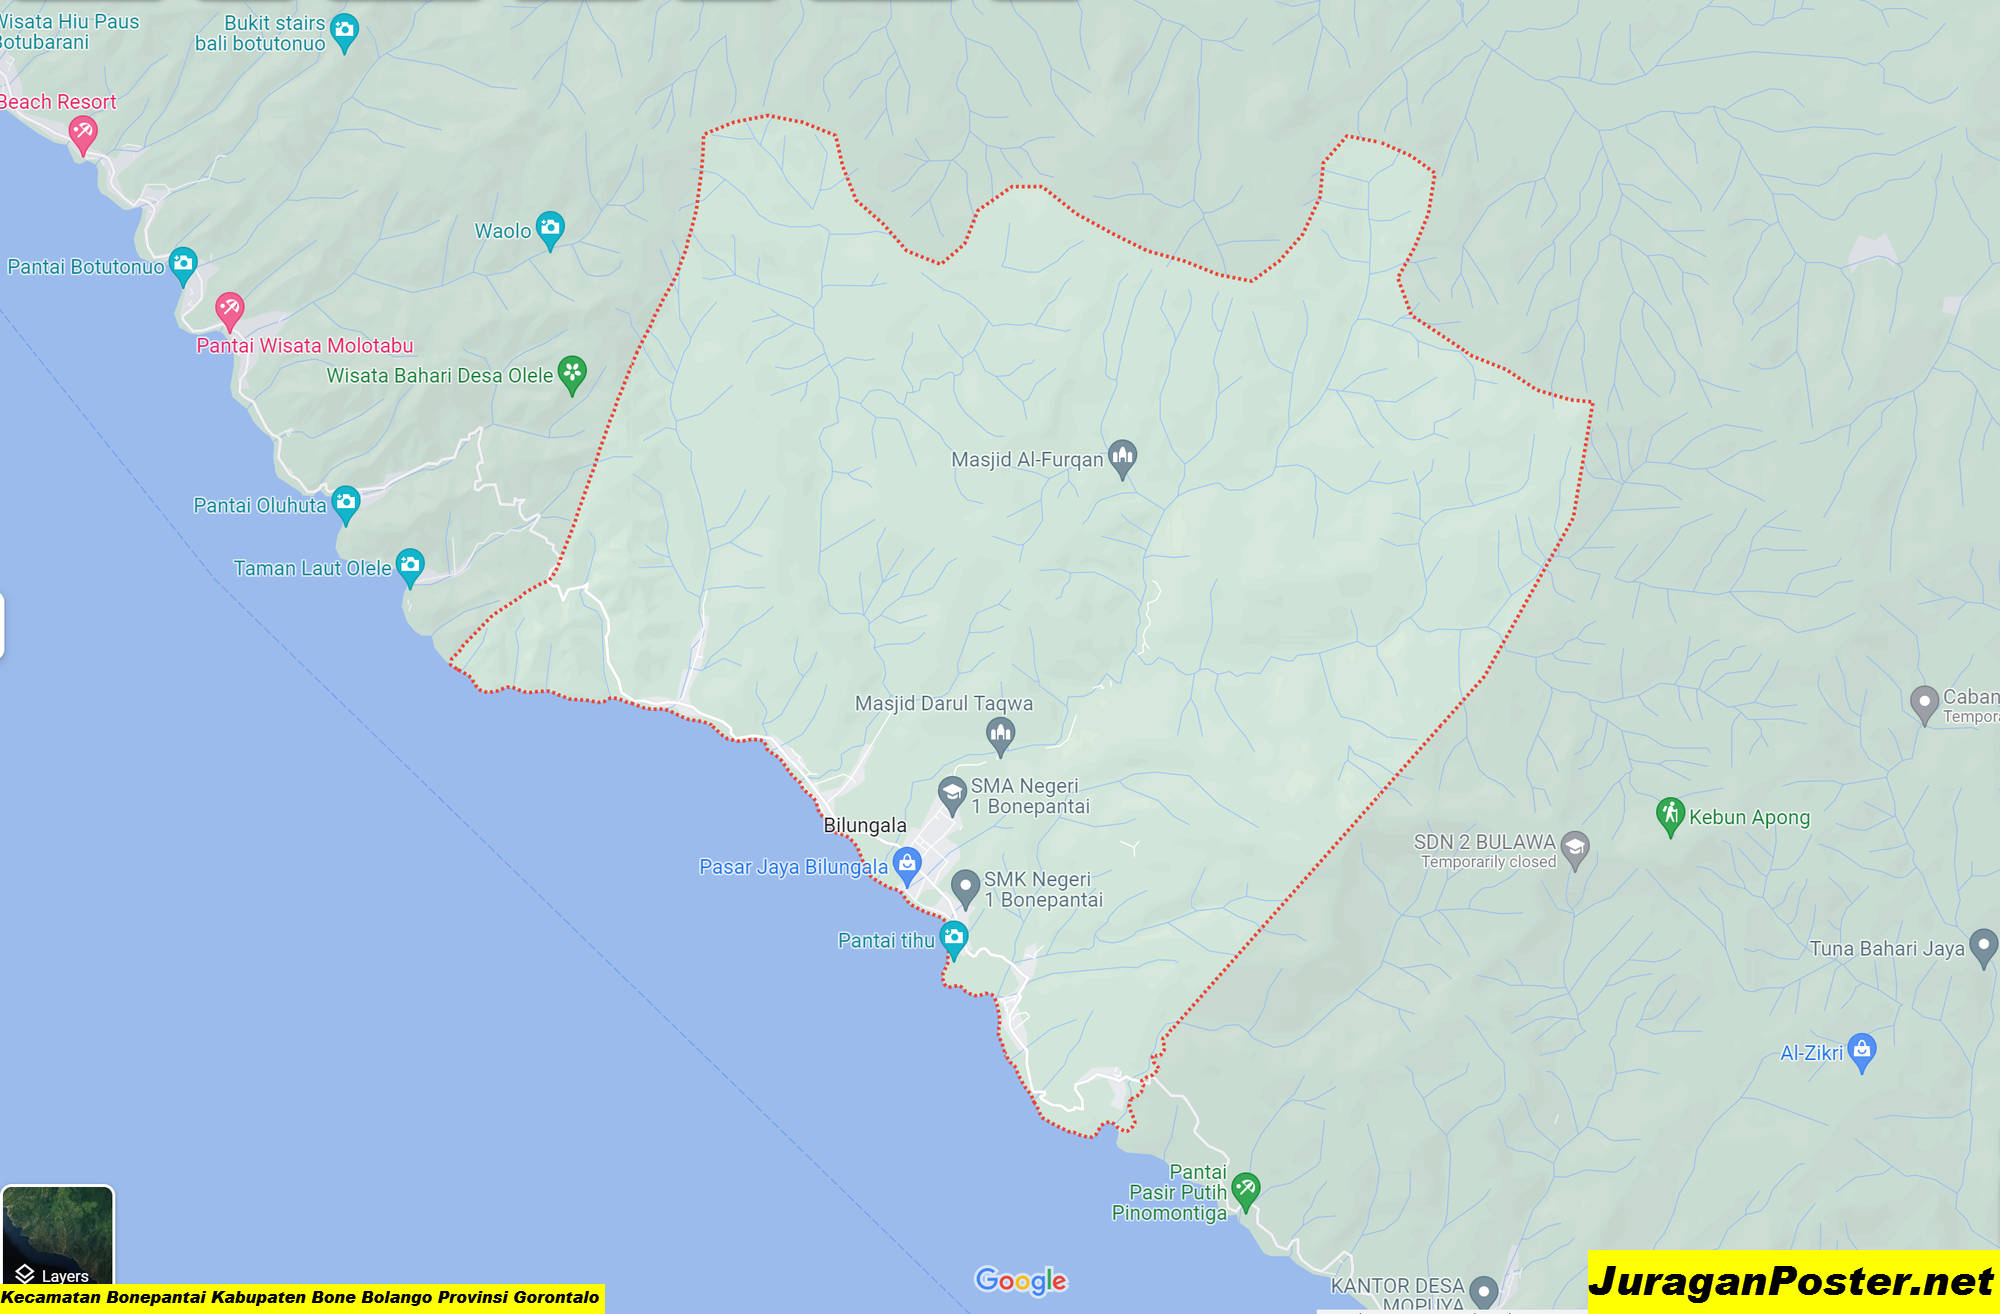Click the Taman Laut Olele camera pin
The image size is (2000, 1314).
pos(410,567)
